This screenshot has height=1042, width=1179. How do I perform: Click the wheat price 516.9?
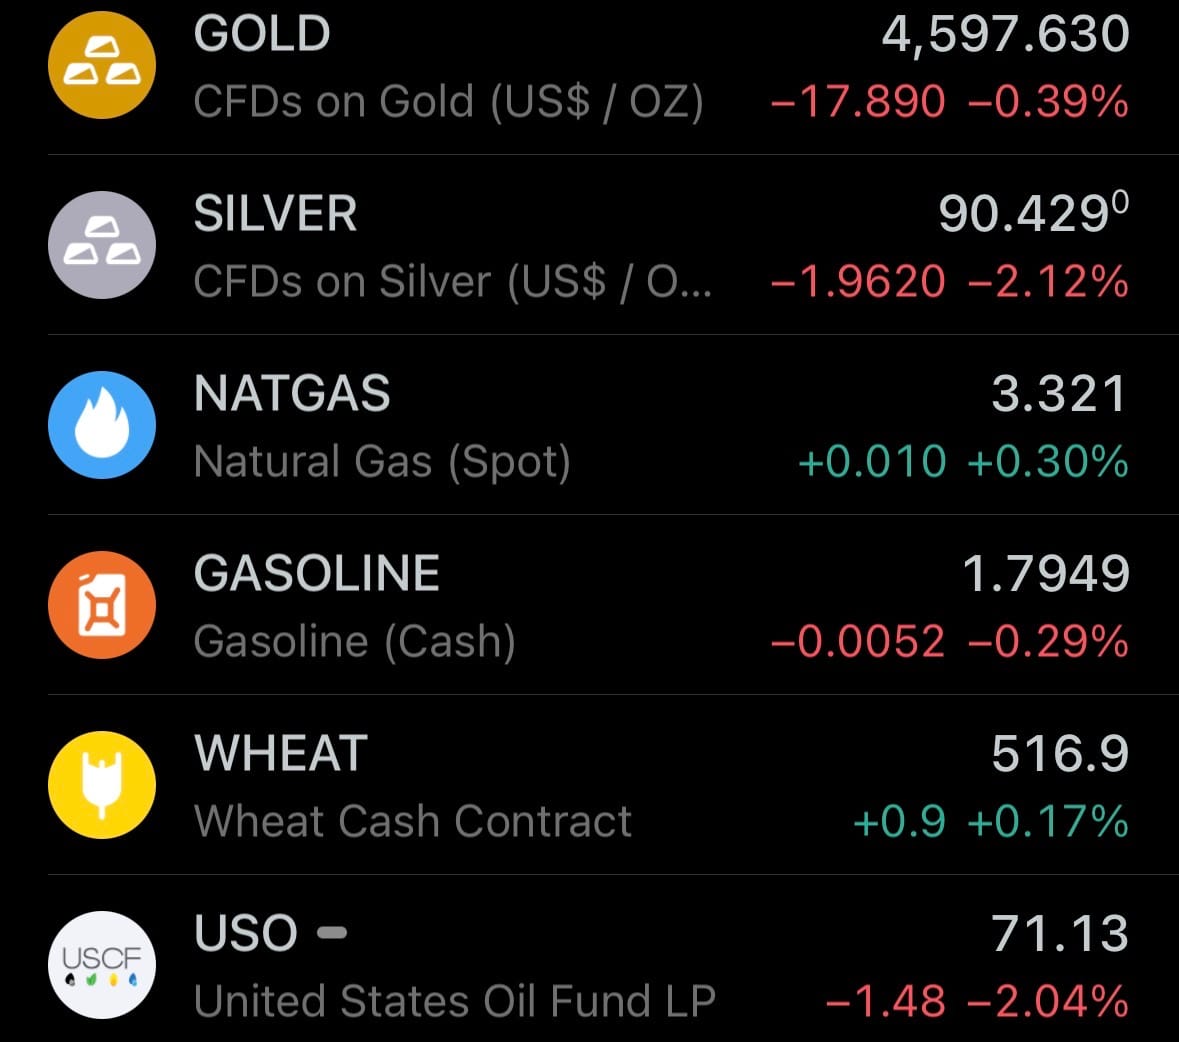pyautogui.click(x=1060, y=753)
